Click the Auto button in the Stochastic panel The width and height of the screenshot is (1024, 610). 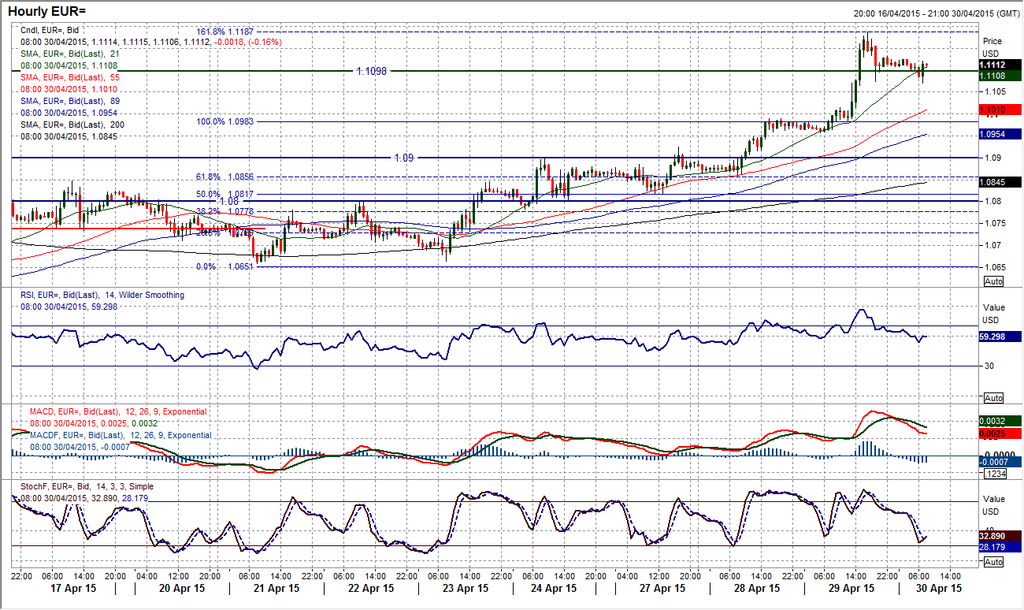993,564
